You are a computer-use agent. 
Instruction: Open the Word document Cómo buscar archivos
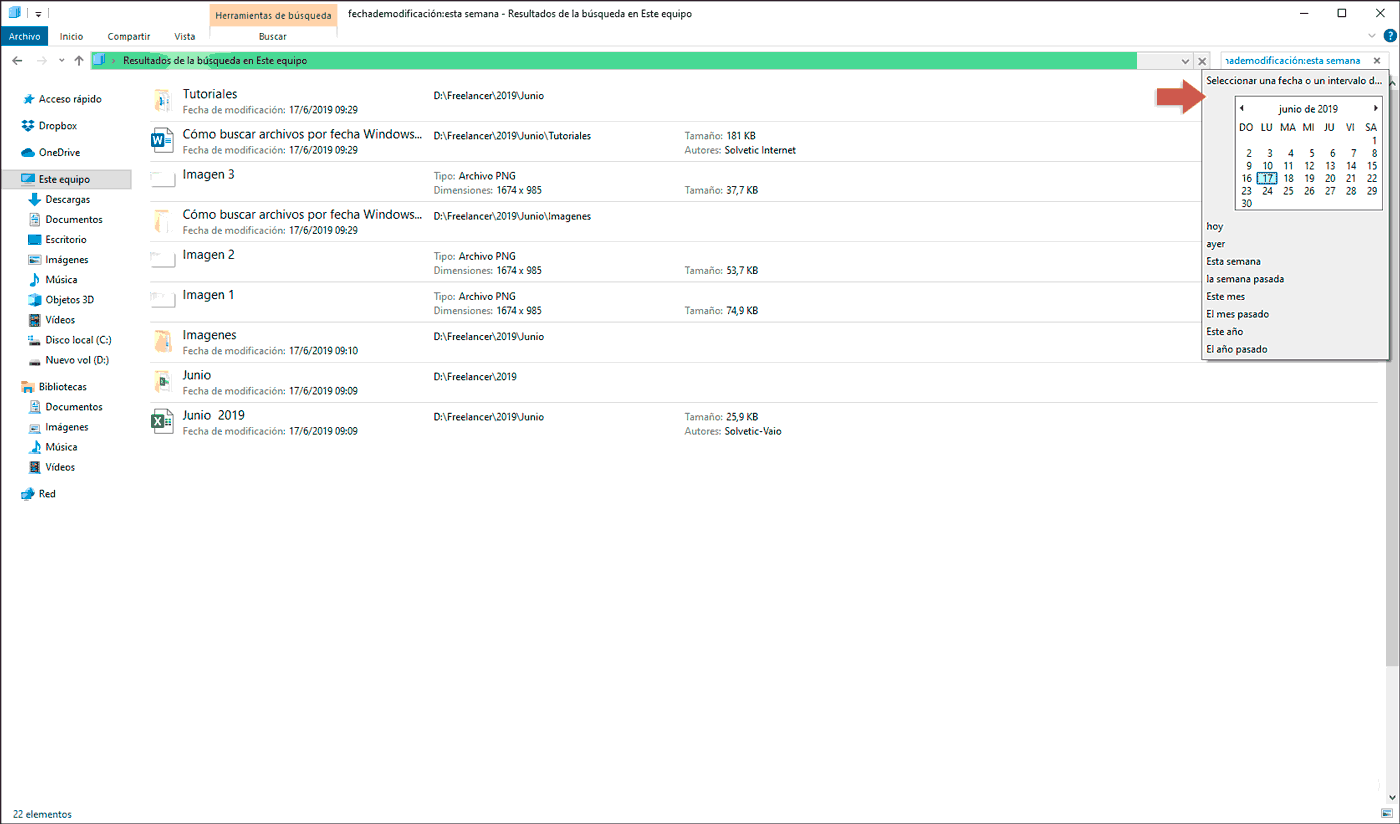(x=305, y=135)
